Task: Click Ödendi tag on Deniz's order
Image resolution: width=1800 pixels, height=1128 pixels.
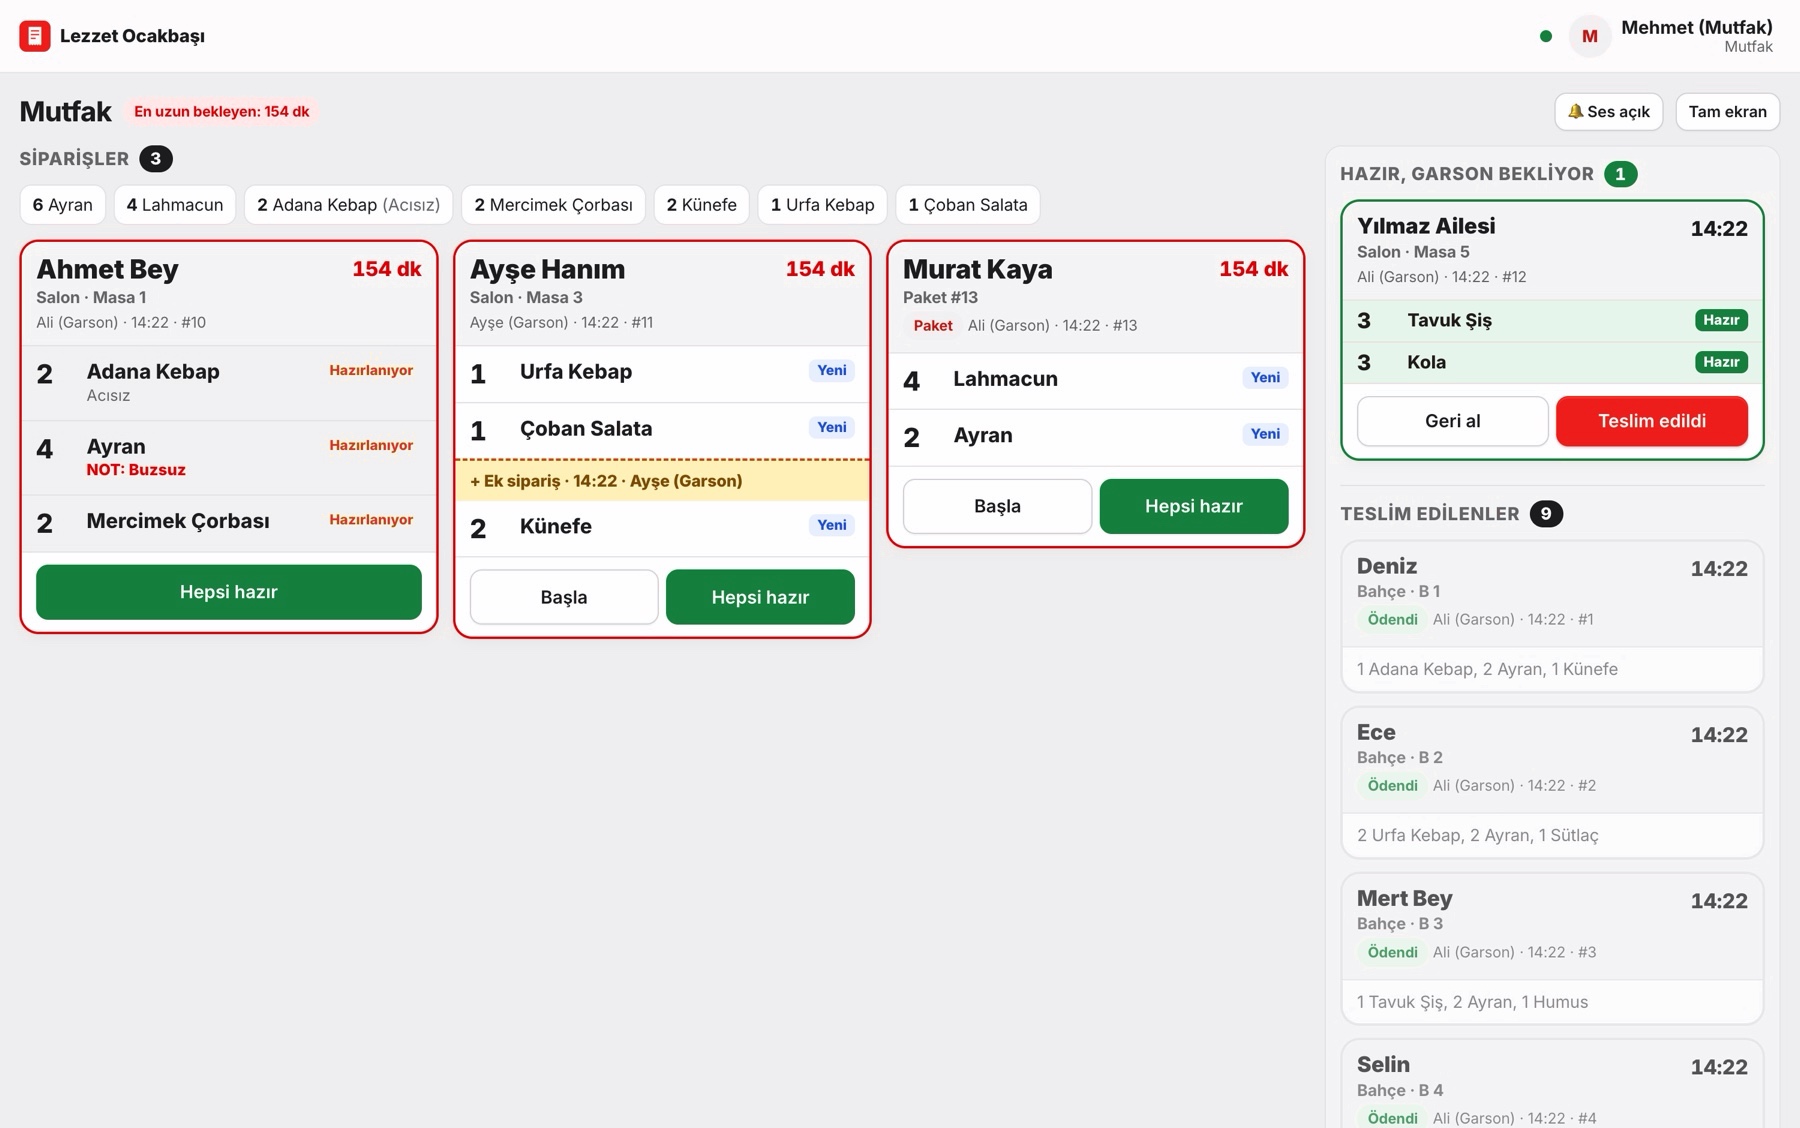Action: [1392, 620]
